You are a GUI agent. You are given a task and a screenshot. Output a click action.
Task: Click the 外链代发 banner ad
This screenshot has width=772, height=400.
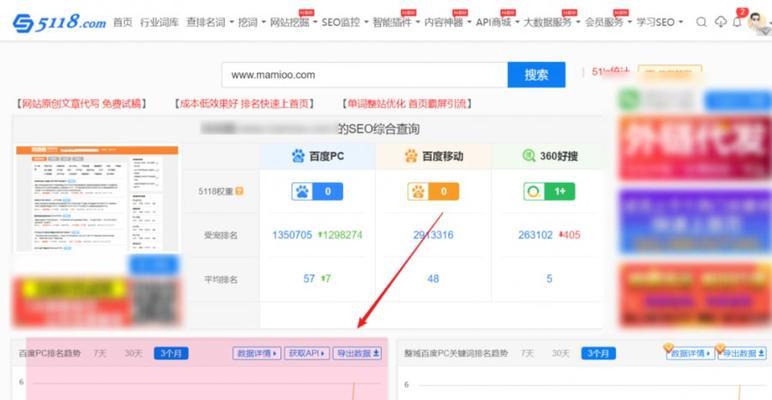point(695,149)
